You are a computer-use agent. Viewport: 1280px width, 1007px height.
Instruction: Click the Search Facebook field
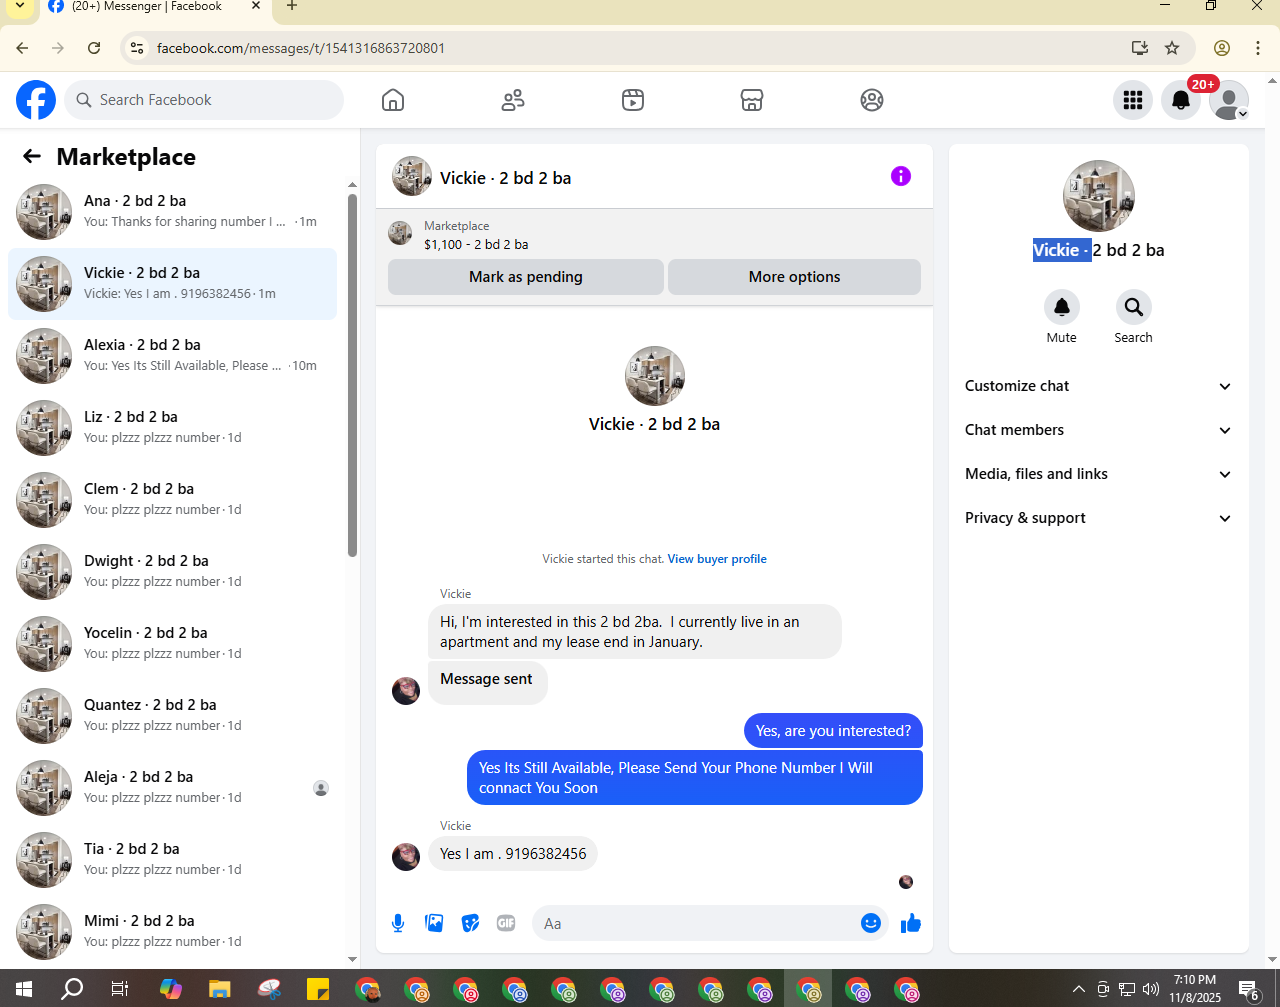204,100
